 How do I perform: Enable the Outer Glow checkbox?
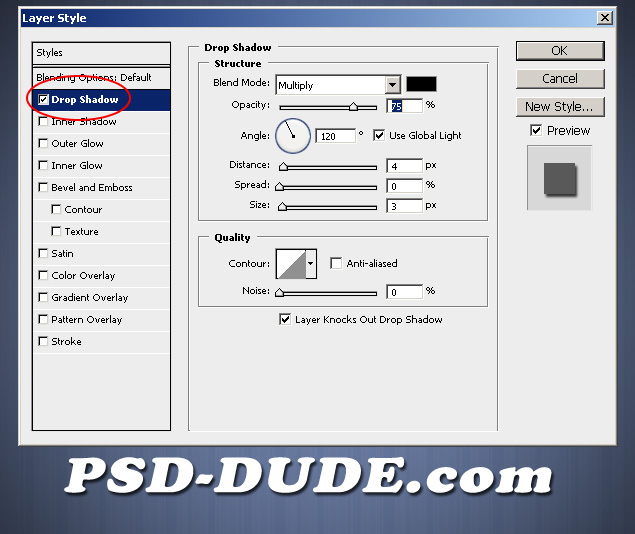pyautogui.click(x=43, y=143)
